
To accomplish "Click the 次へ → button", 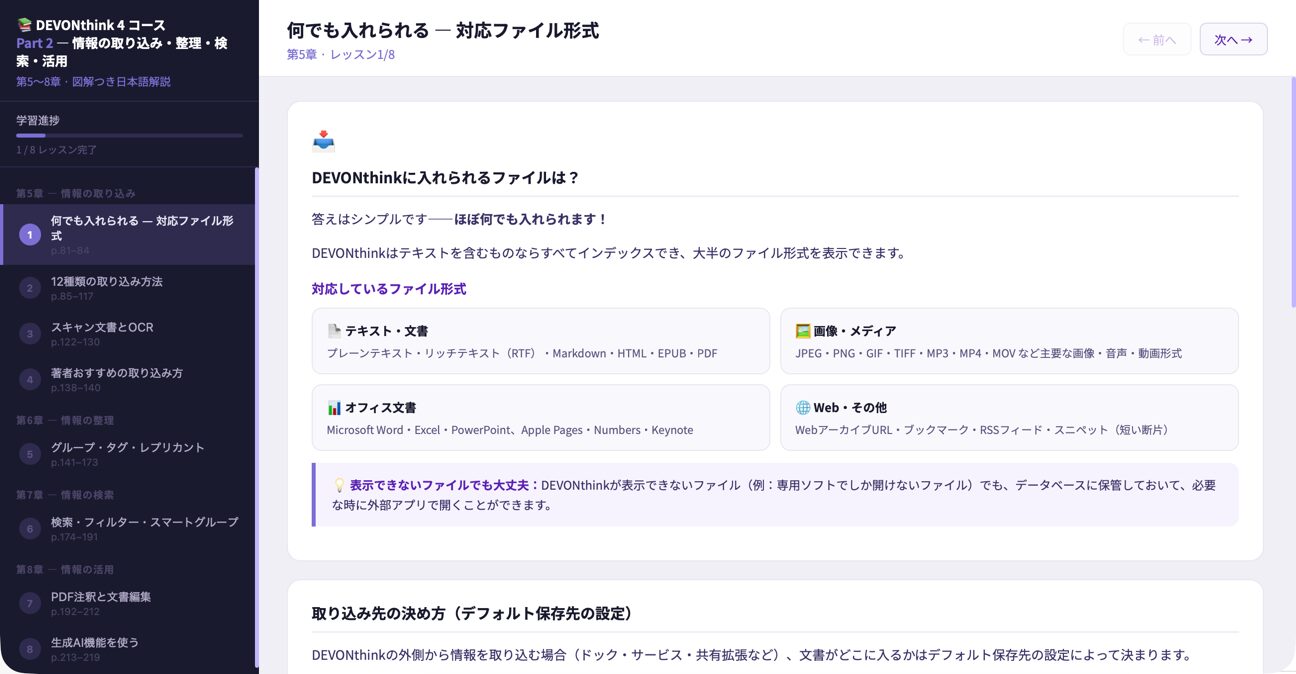I will [1233, 39].
